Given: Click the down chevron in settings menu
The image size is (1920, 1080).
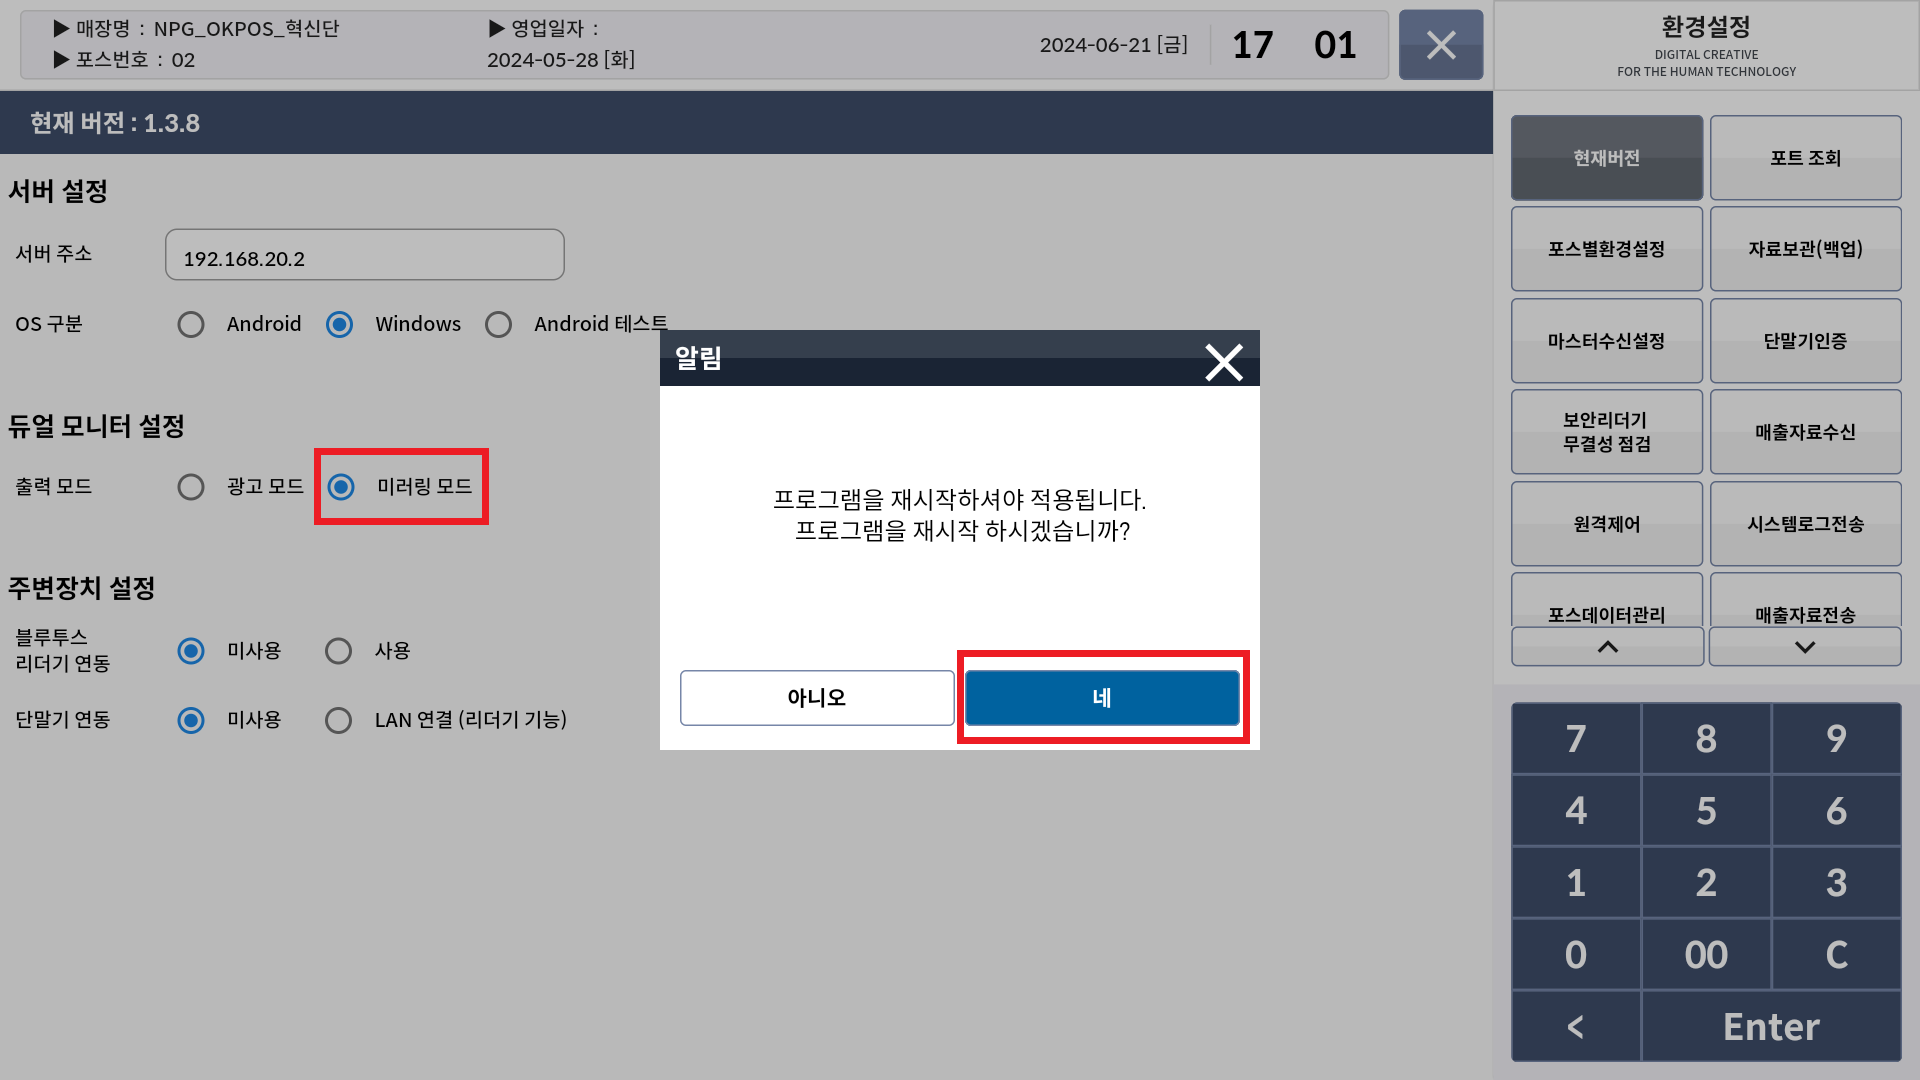Looking at the screenshot, I should 1805,647.
